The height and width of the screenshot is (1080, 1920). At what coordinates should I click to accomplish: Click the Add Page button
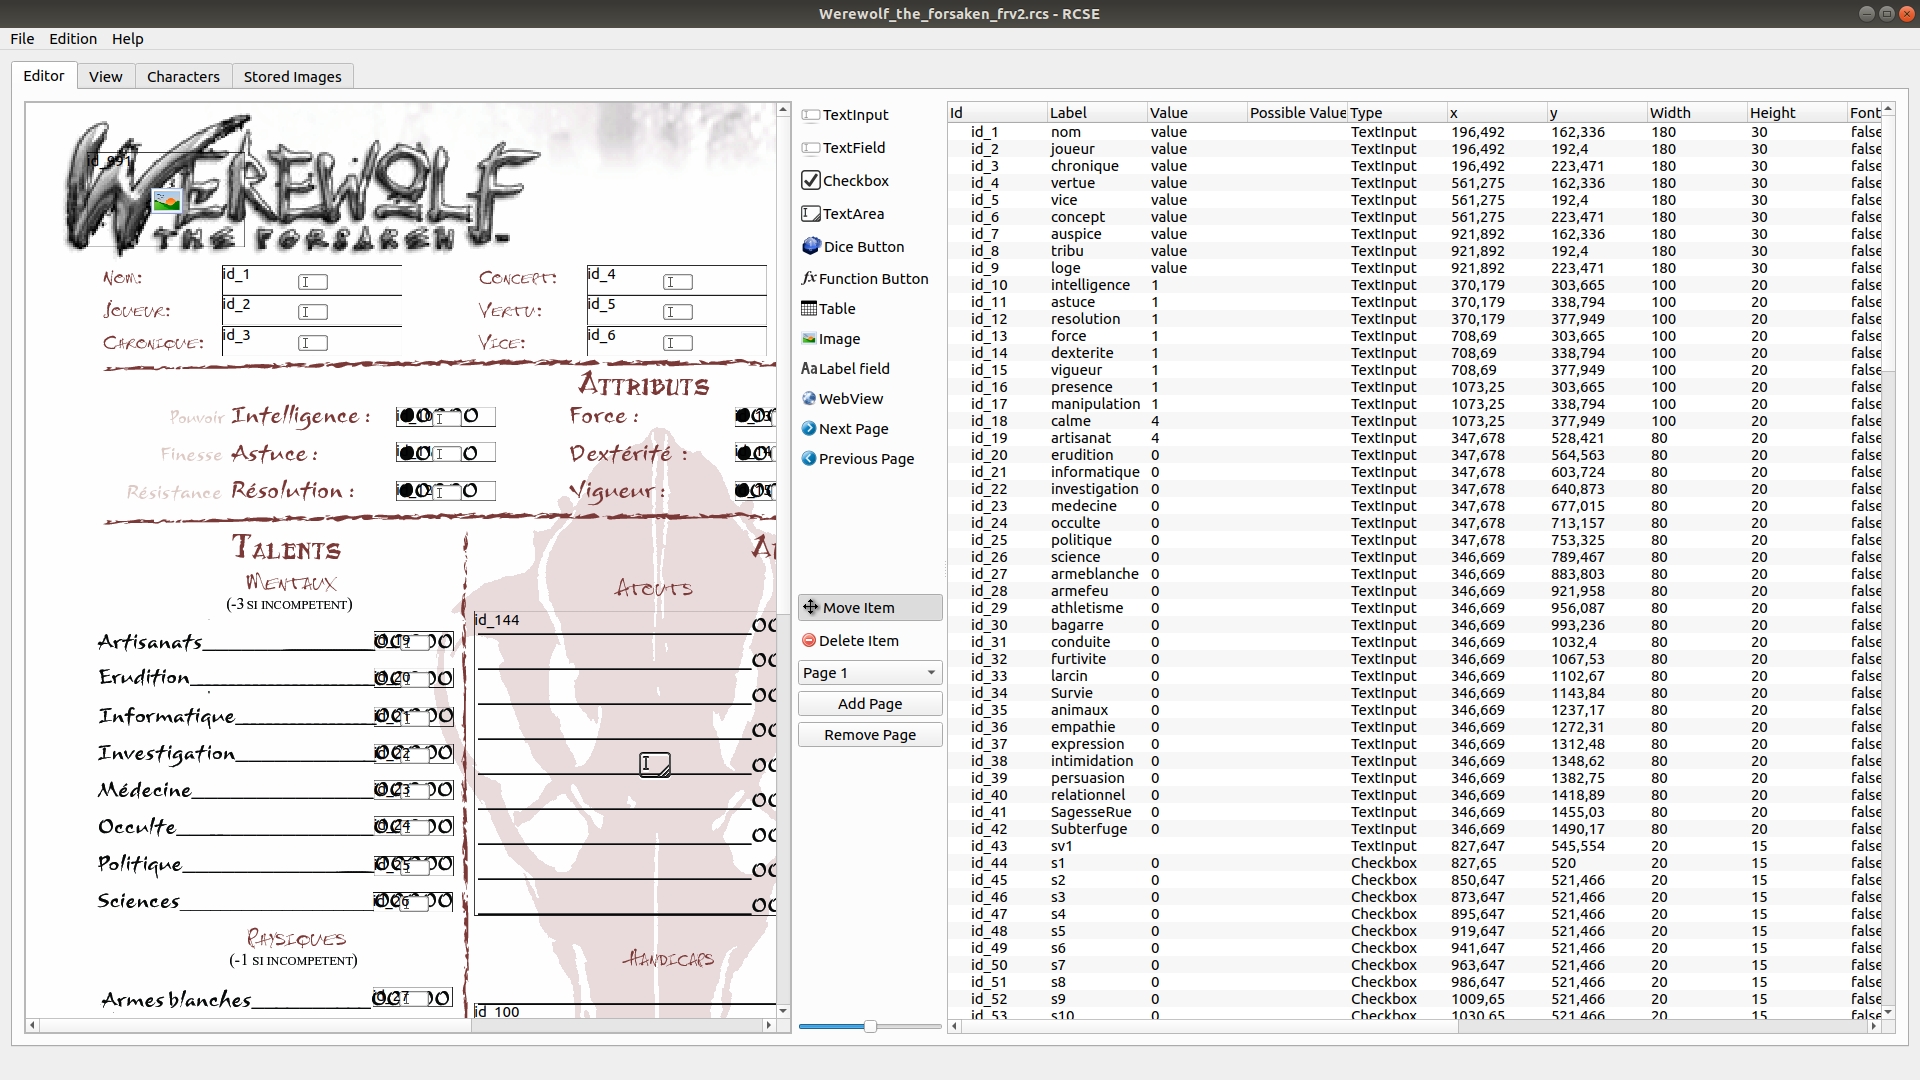point(869,704)
